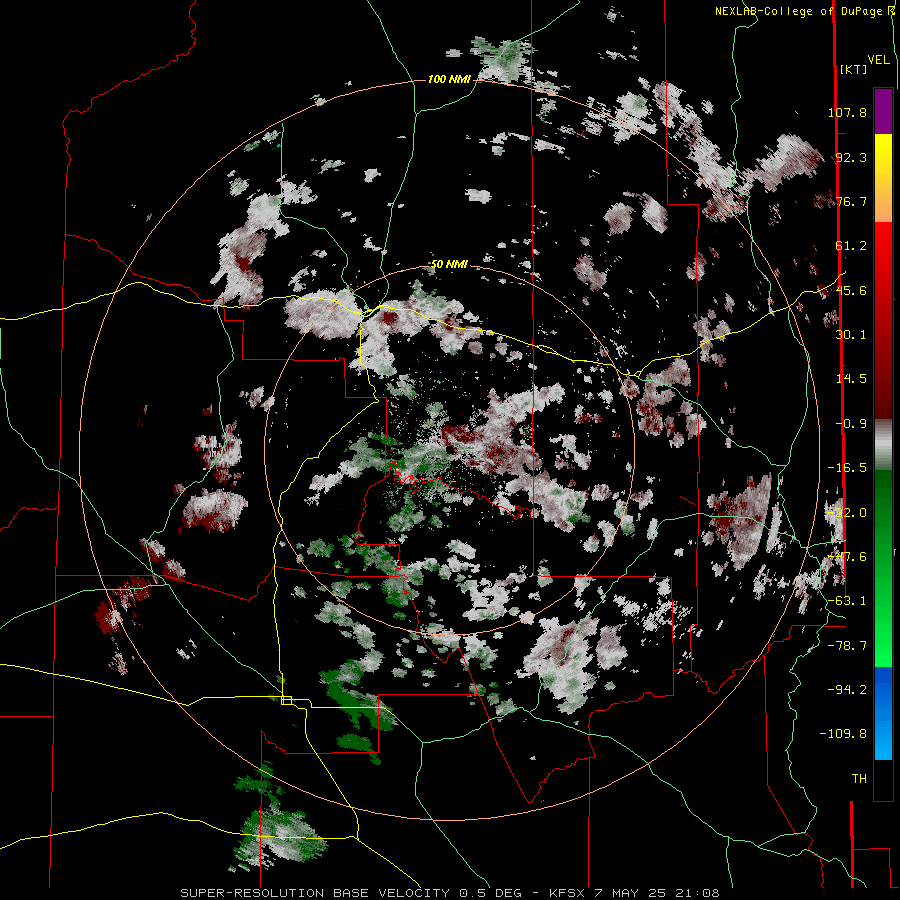Viewport: 900px width, 900px height.
Task: Click the 45.6 velocity scale value
Action: (x=851, y=290)
